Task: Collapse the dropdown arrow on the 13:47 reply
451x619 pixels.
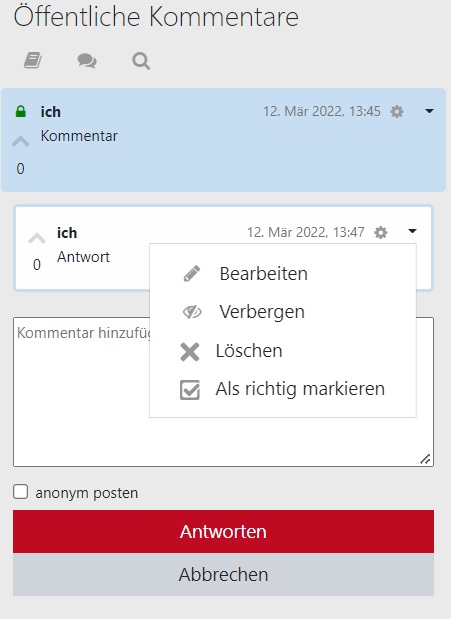Action: click(x=412, y=231)
